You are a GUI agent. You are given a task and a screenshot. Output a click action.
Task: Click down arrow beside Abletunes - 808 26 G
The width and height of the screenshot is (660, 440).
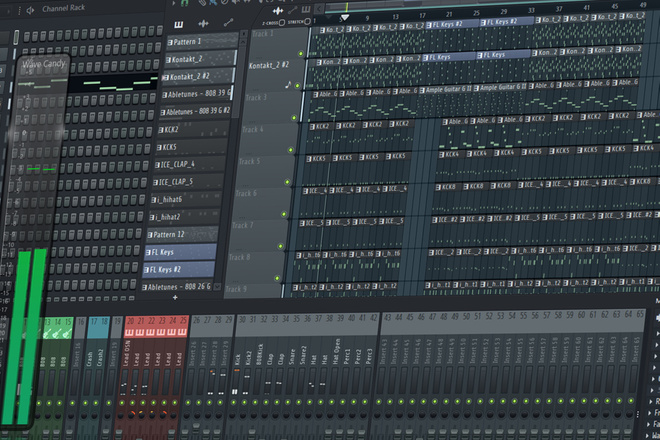(x=217, y=287)
